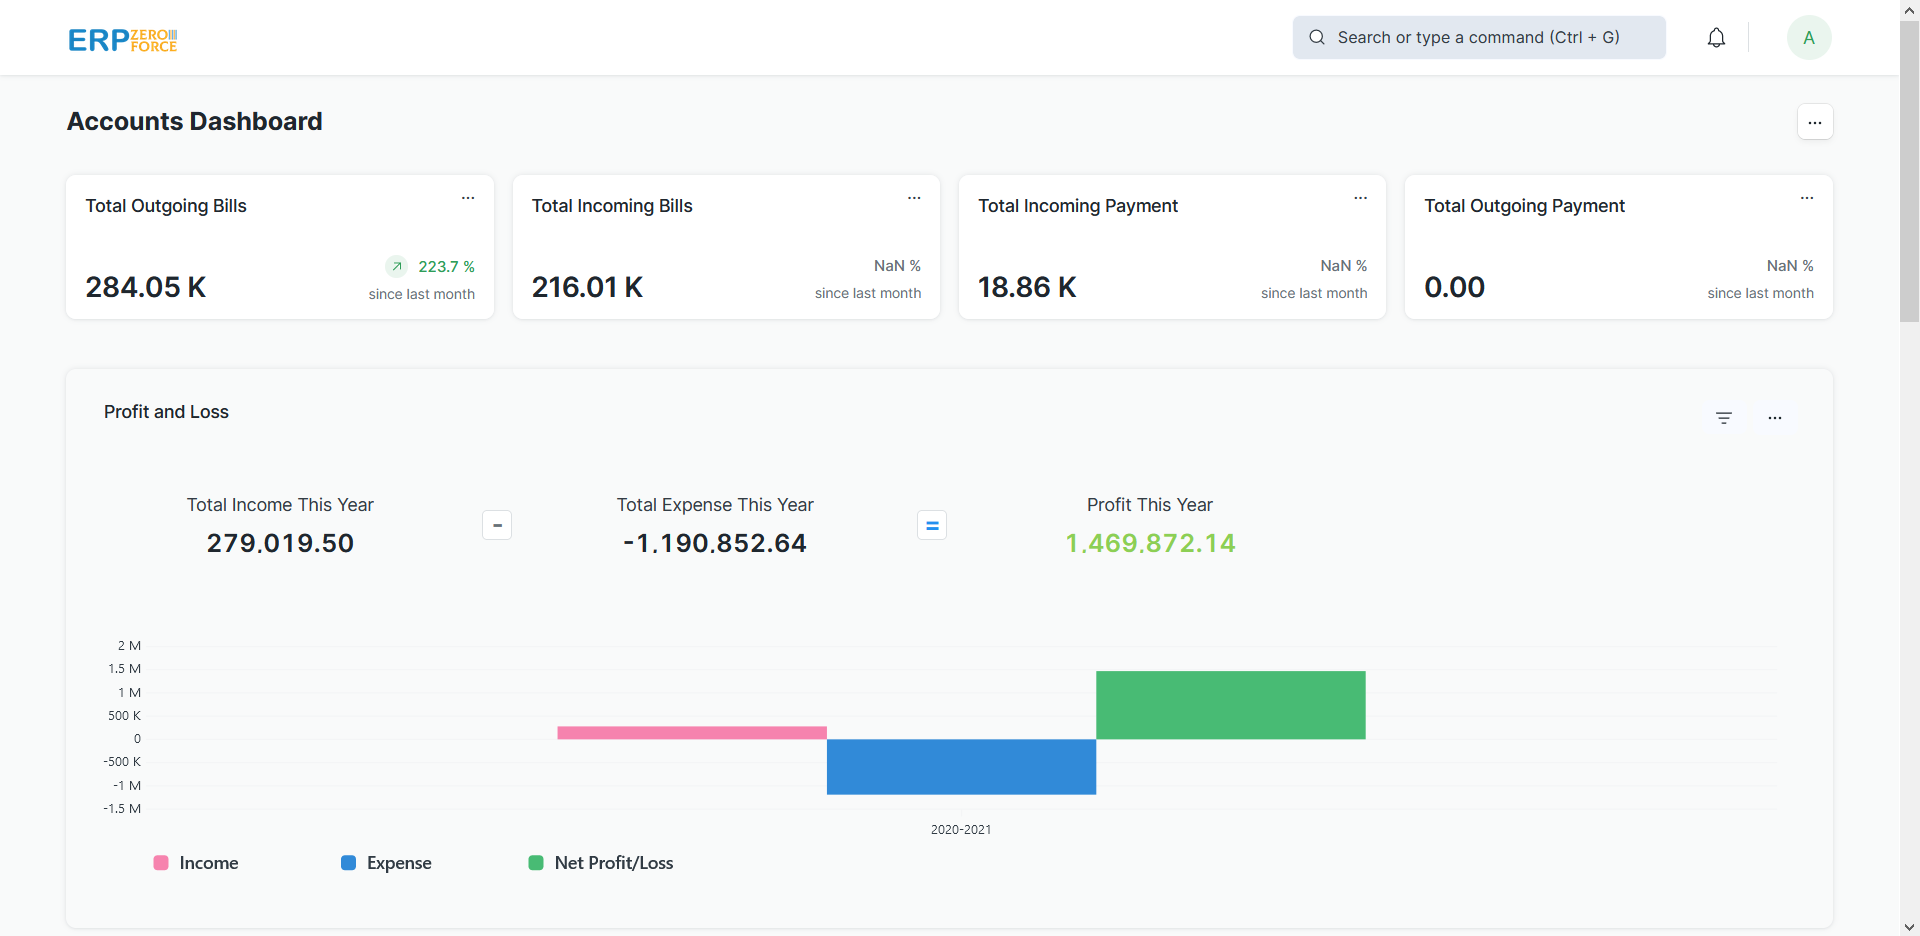Click the 216.01 K value
The image size is (1920, 936).
click(587, 287)
